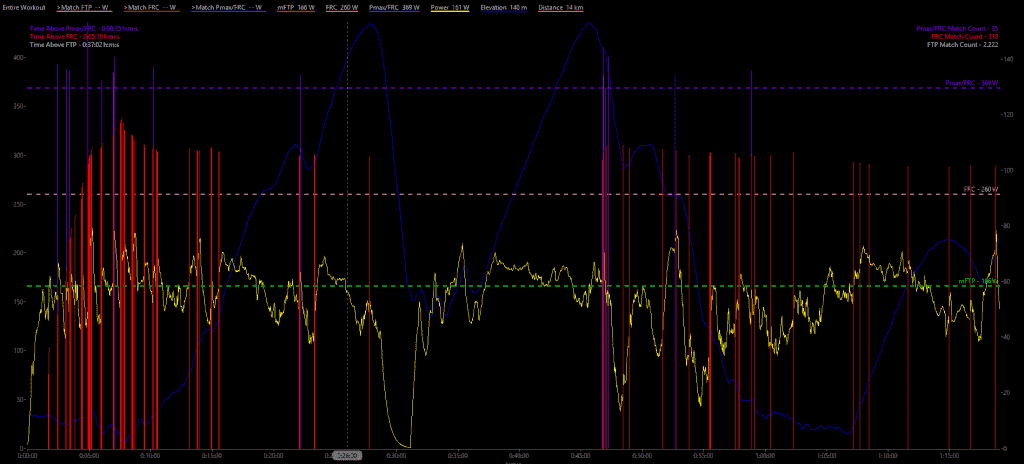Click the Pmax/FRC Match Count annotation

tap(958, 29)
